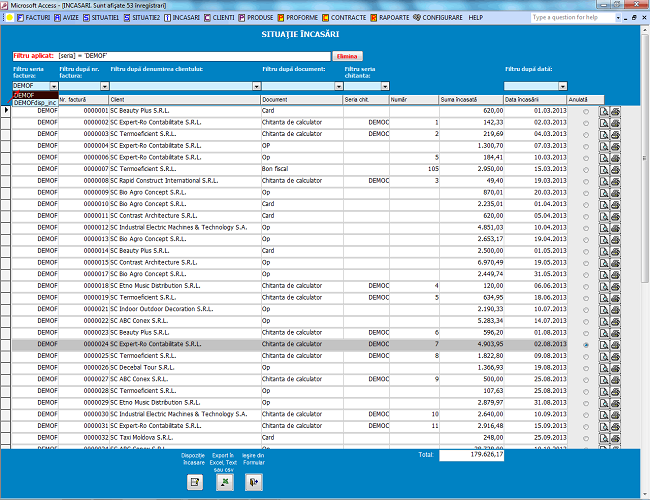The image size is (650, 500).
Task: Click the print icon for invoice 0000032
Action: [x=615, y=438]
